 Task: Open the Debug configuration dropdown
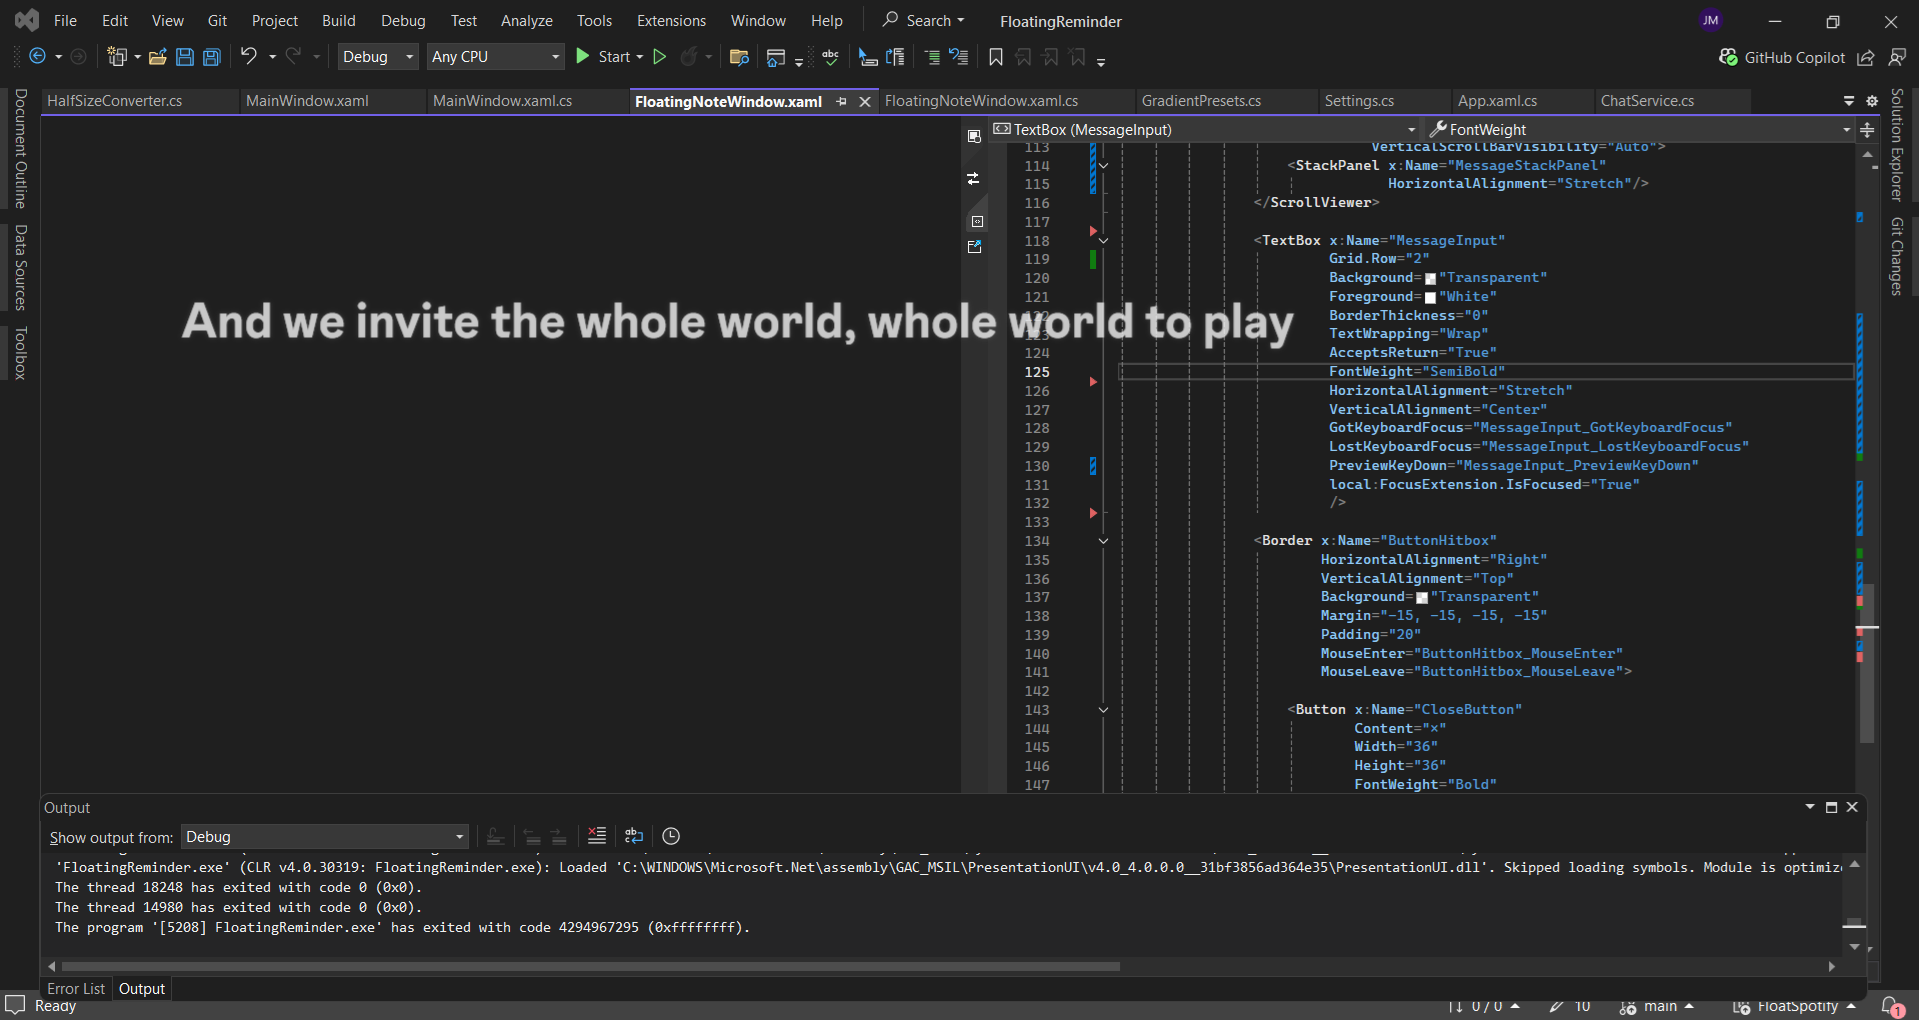pyautogui.click(x=378, y=57)
